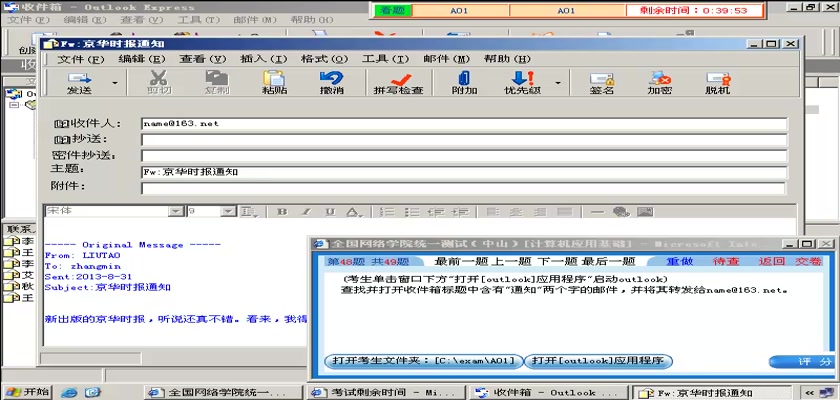This screenshot has width=840, height=400.
Task: Apply numbered list formatting
Action: 386,212
